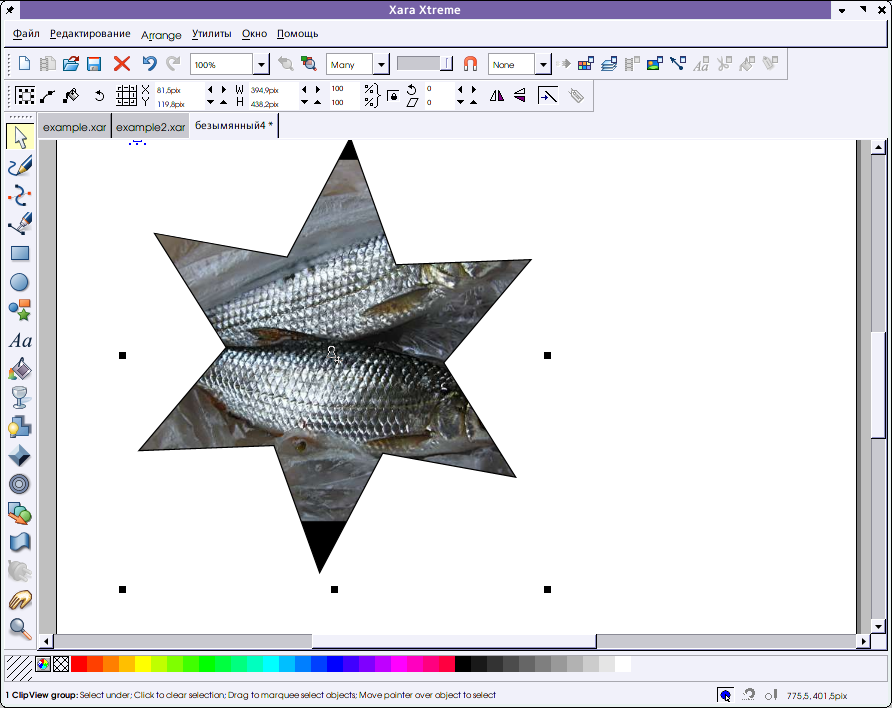Click the red X delete icon
The height and width of the screenshot is (708, 892).
pyautogui.click(x=122, y=64)
